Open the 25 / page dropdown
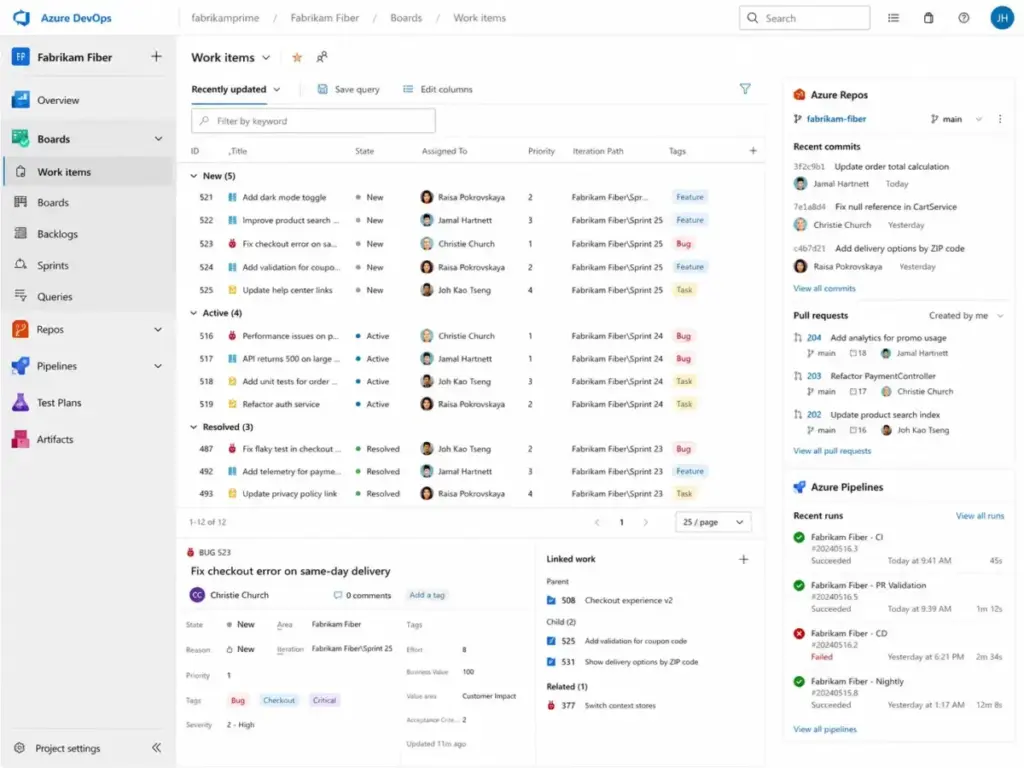1024x768 pixels. (713, 522)
